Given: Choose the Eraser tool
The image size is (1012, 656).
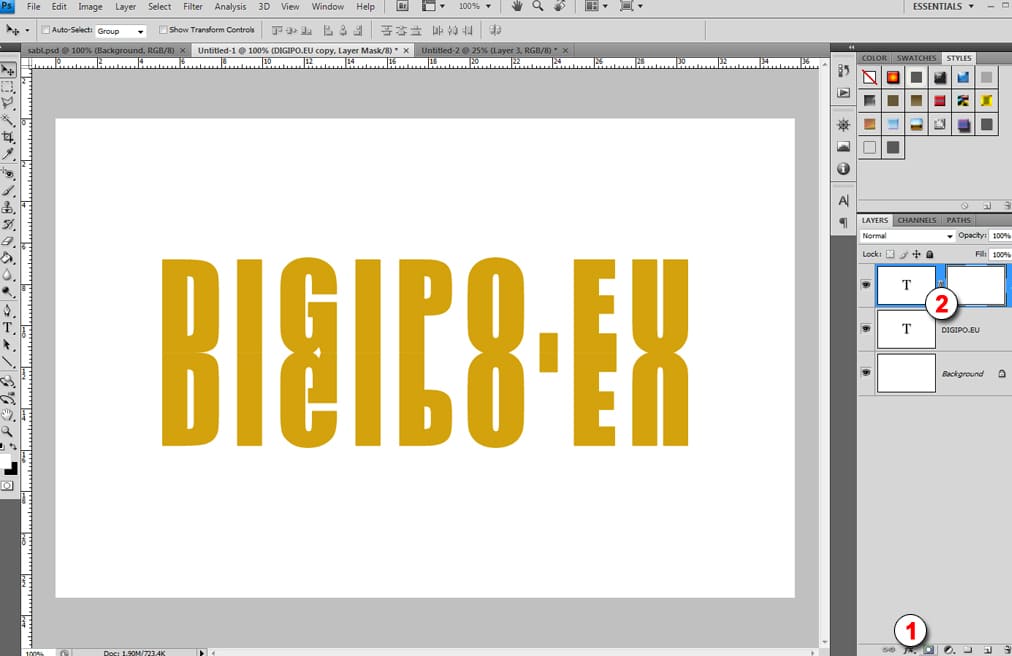Looking at the screenshot, I should [8, 241].
